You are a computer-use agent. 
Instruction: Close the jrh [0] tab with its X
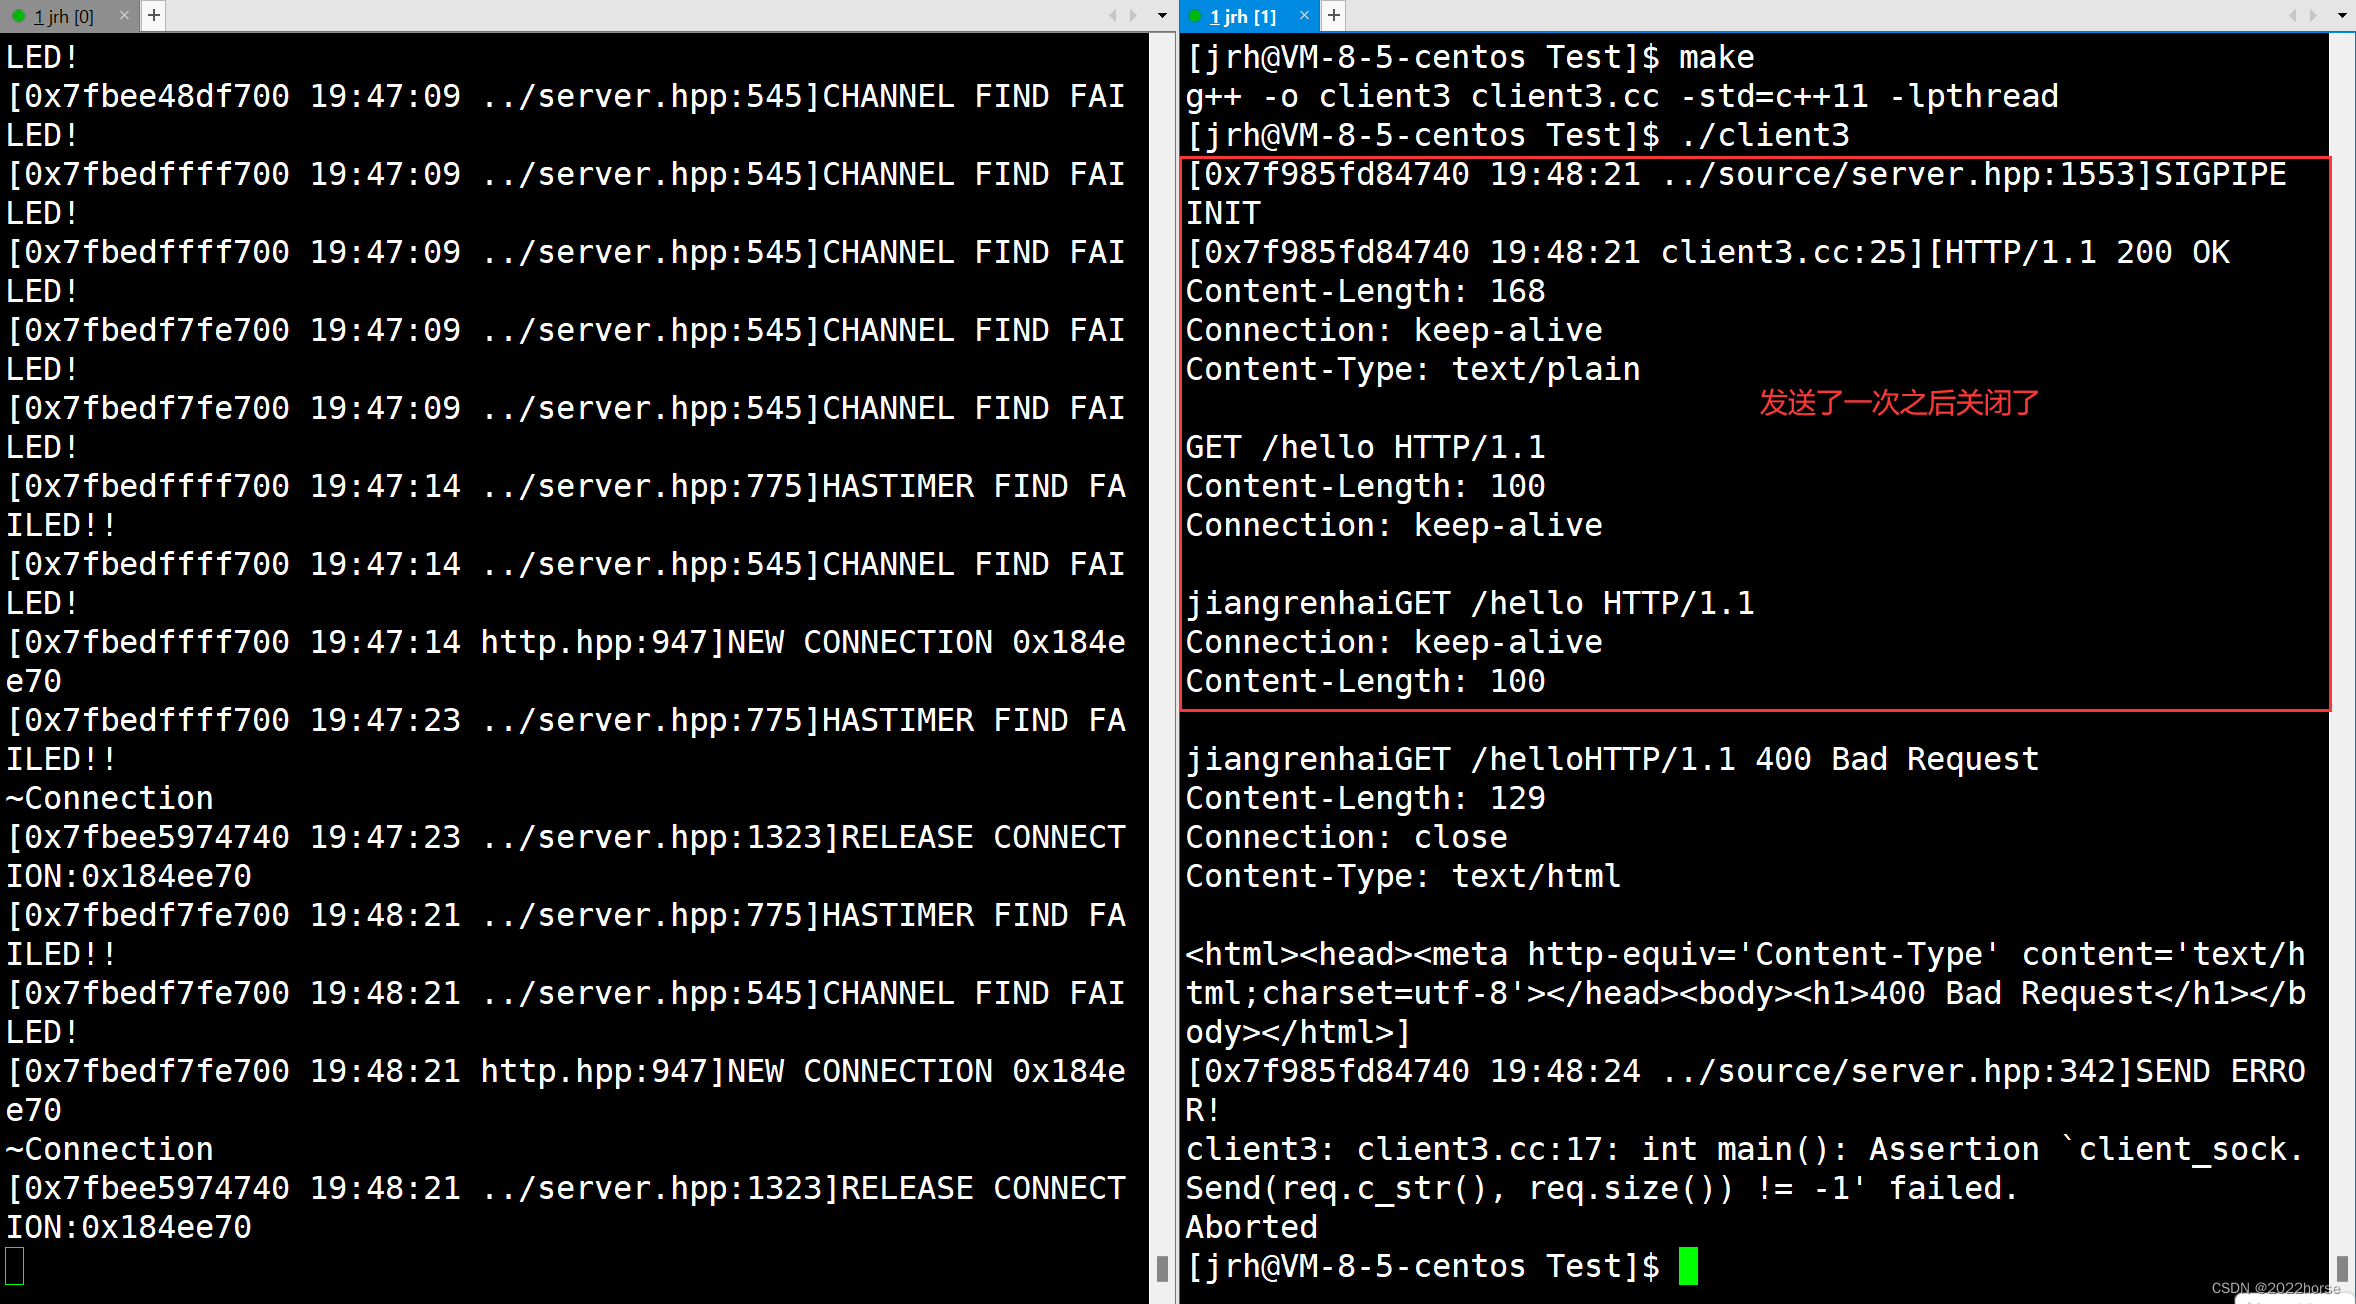[x=124, y=15]
